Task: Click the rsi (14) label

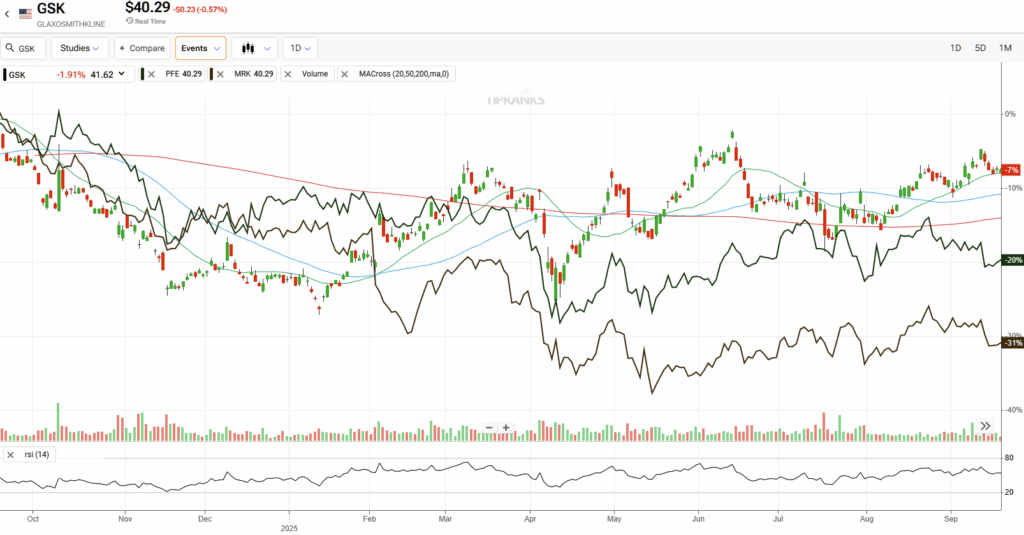Action: pos(37,455)
